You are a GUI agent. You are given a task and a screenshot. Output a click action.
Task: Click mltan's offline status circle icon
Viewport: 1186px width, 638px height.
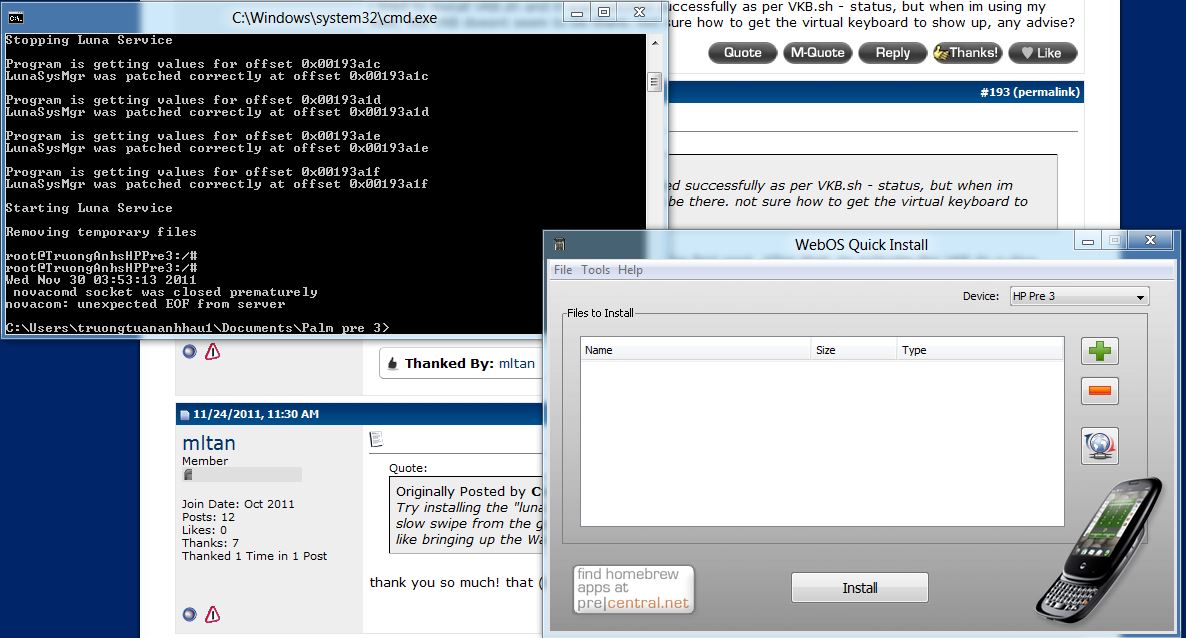[x=190, y=614]
